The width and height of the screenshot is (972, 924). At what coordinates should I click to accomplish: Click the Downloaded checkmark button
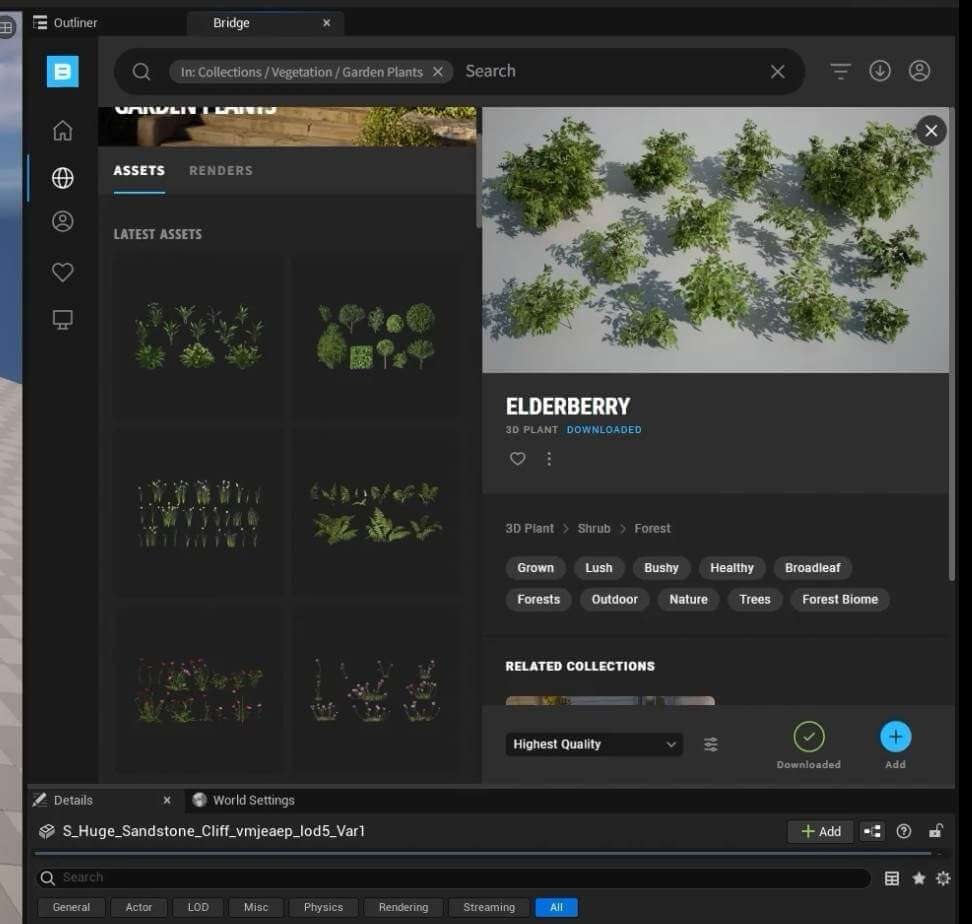(809, 737)
